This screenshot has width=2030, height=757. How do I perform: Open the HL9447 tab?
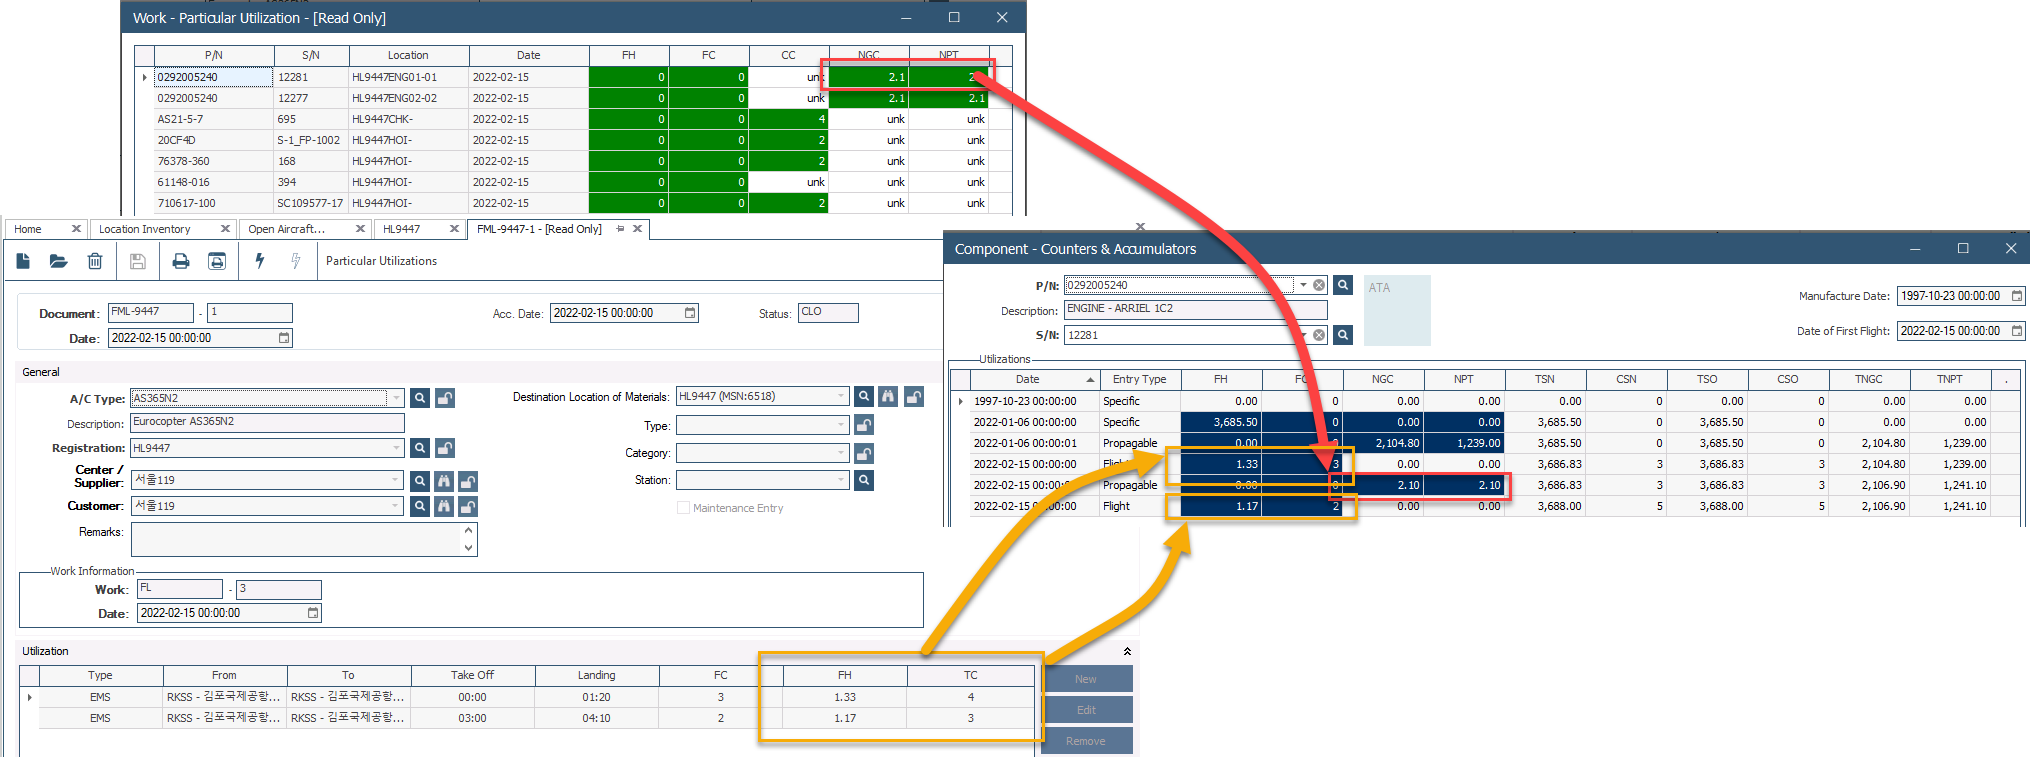(x=402, y=229)
